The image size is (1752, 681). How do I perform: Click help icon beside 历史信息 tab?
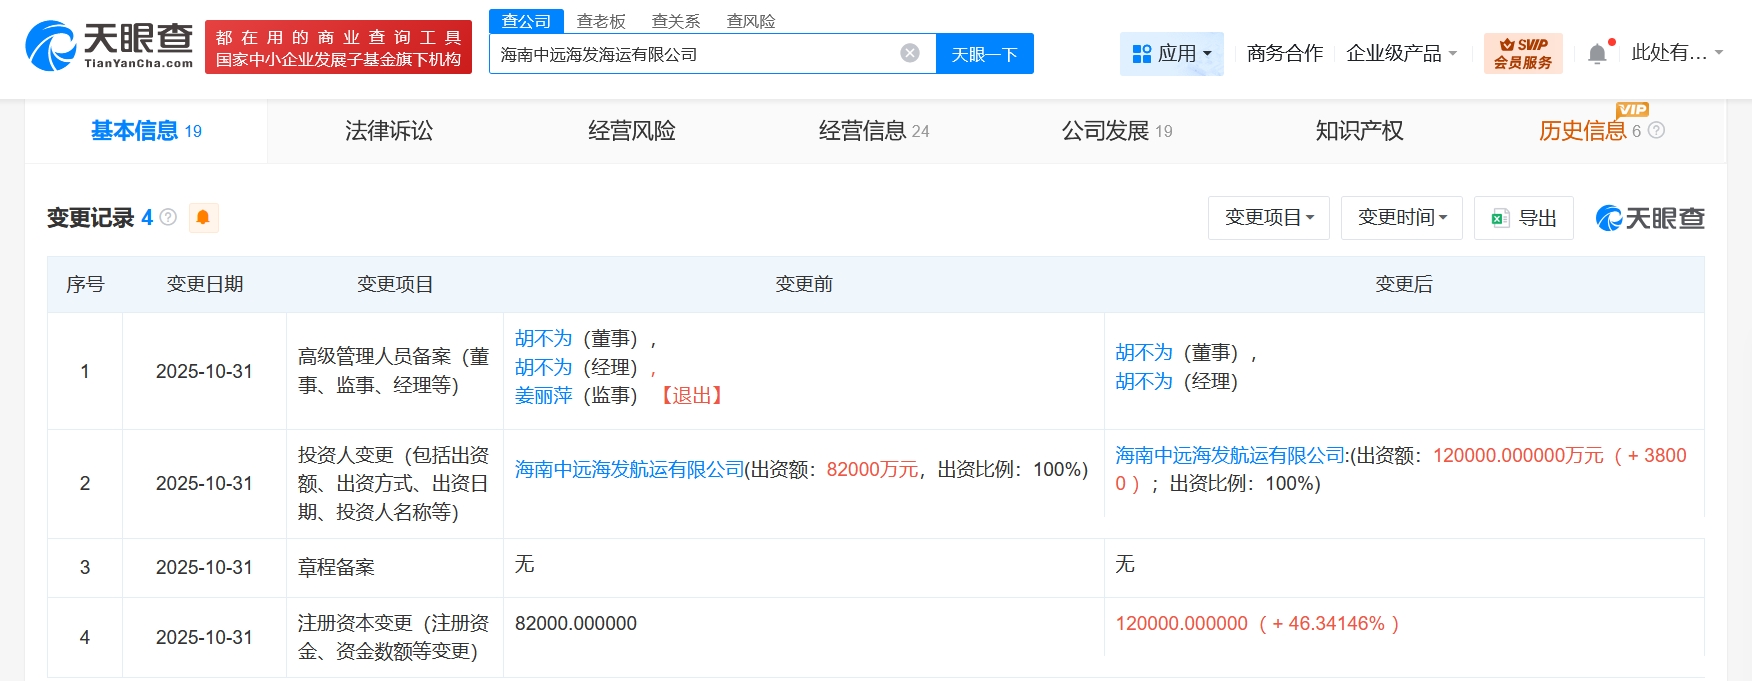click(x=1656, y=131)
